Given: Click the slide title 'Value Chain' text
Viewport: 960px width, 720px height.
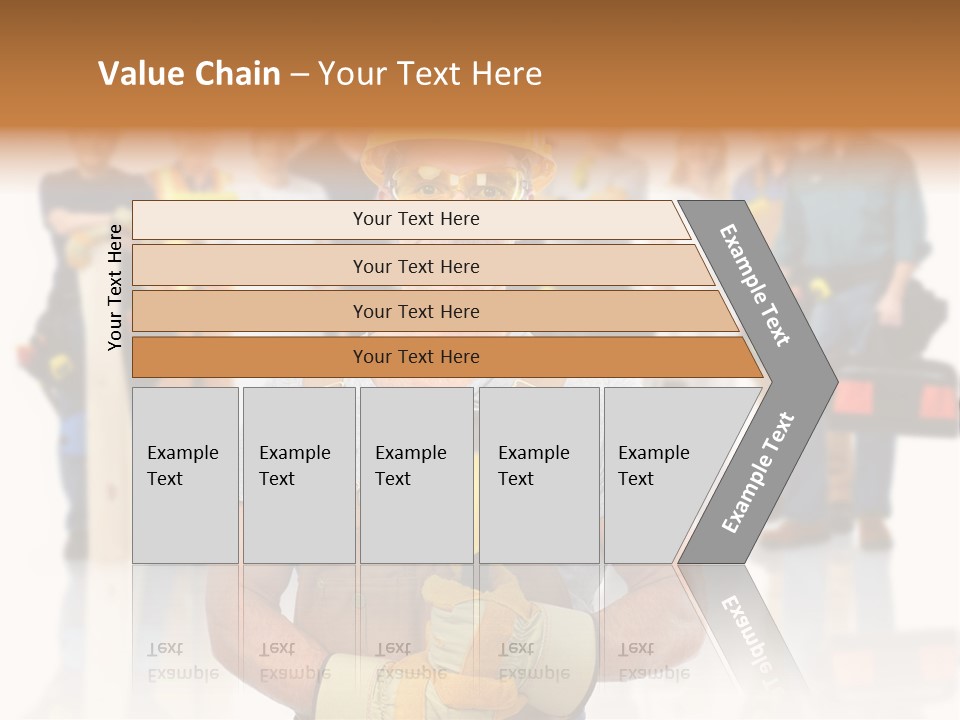Looking at the screenshot, I should pos(189,74).
